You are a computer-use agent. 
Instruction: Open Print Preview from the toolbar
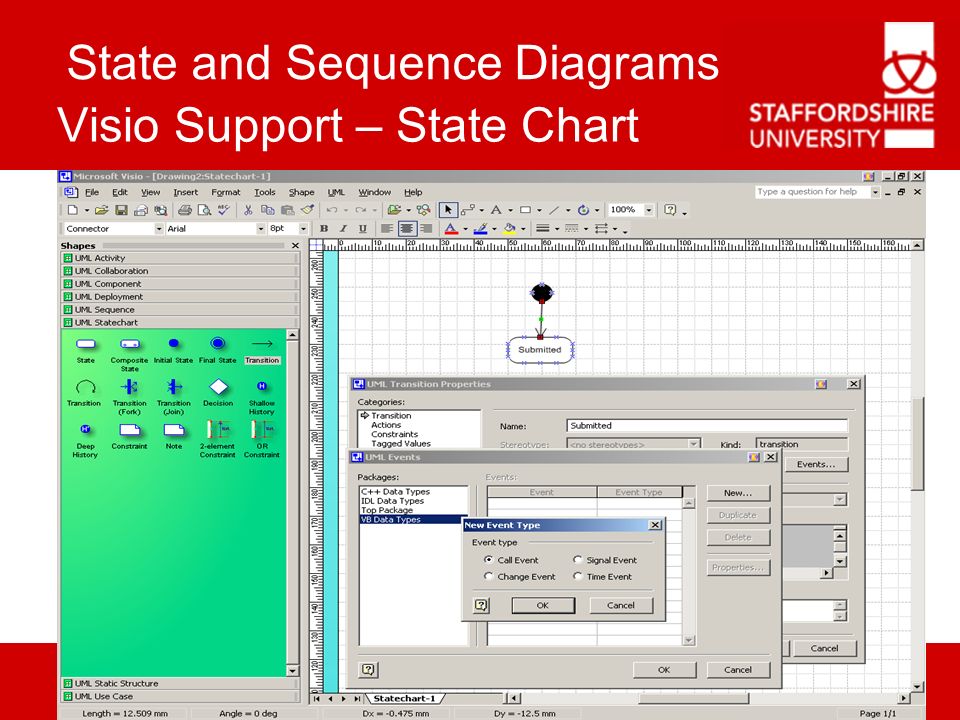[x=204, y=210]
